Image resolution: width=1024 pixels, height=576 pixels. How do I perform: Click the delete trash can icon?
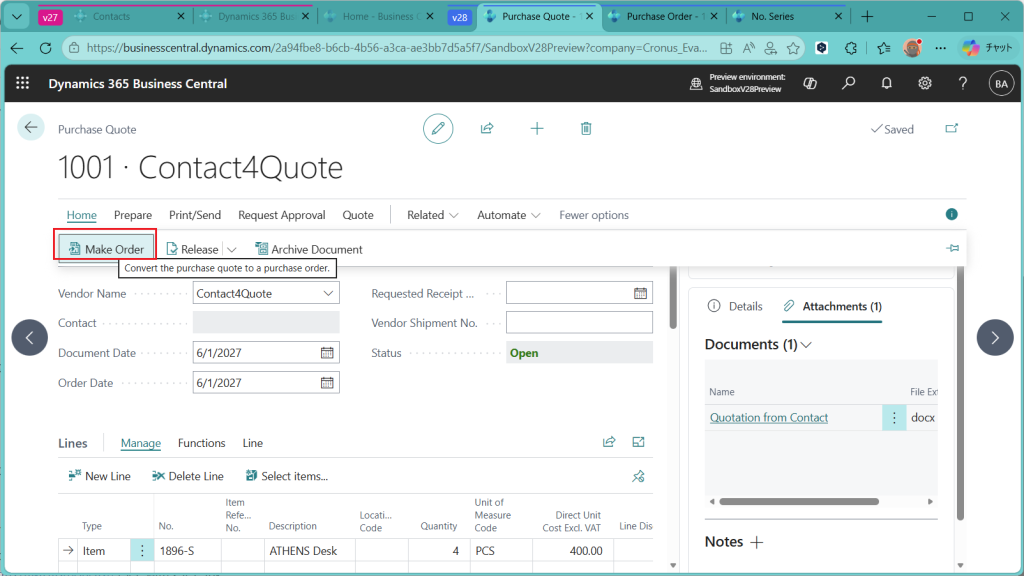point(586,128)
